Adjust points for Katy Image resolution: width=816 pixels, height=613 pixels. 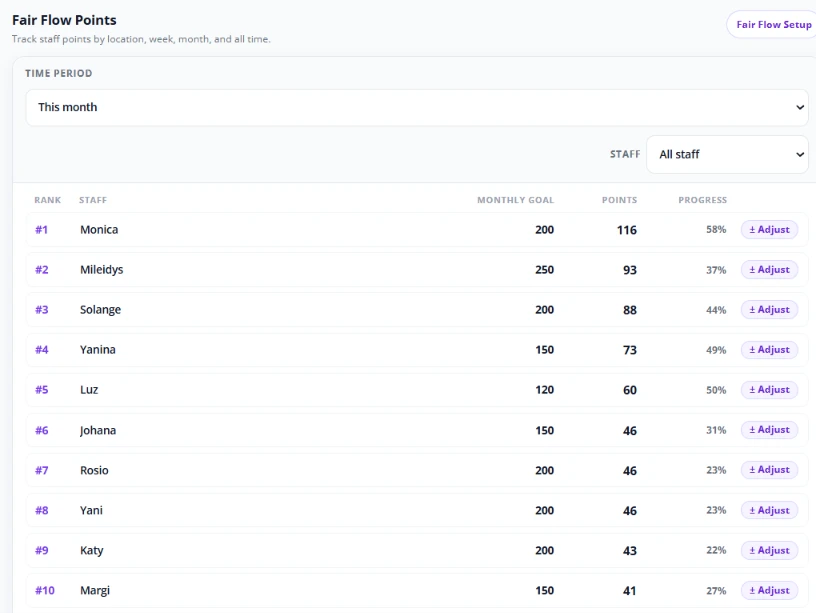[769, 551]
